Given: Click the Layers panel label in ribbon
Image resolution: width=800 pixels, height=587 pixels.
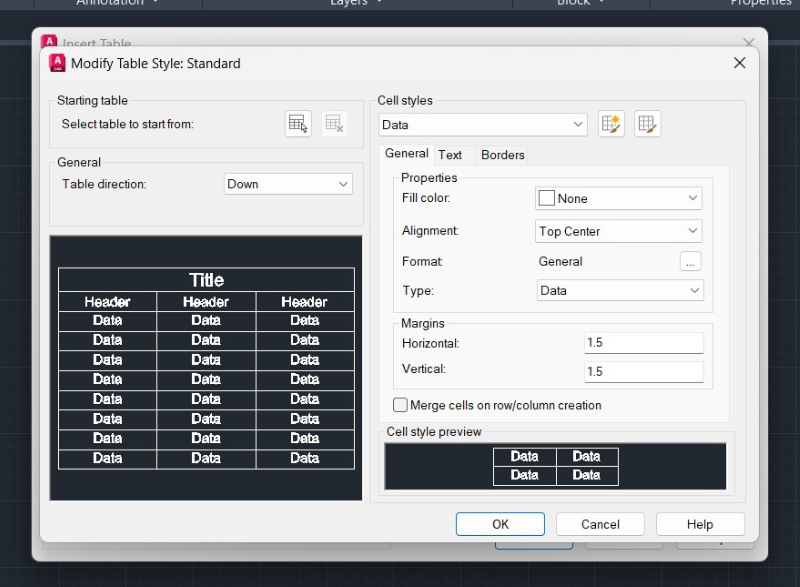Looking at the screenshot, I should (x=349, y=3).
